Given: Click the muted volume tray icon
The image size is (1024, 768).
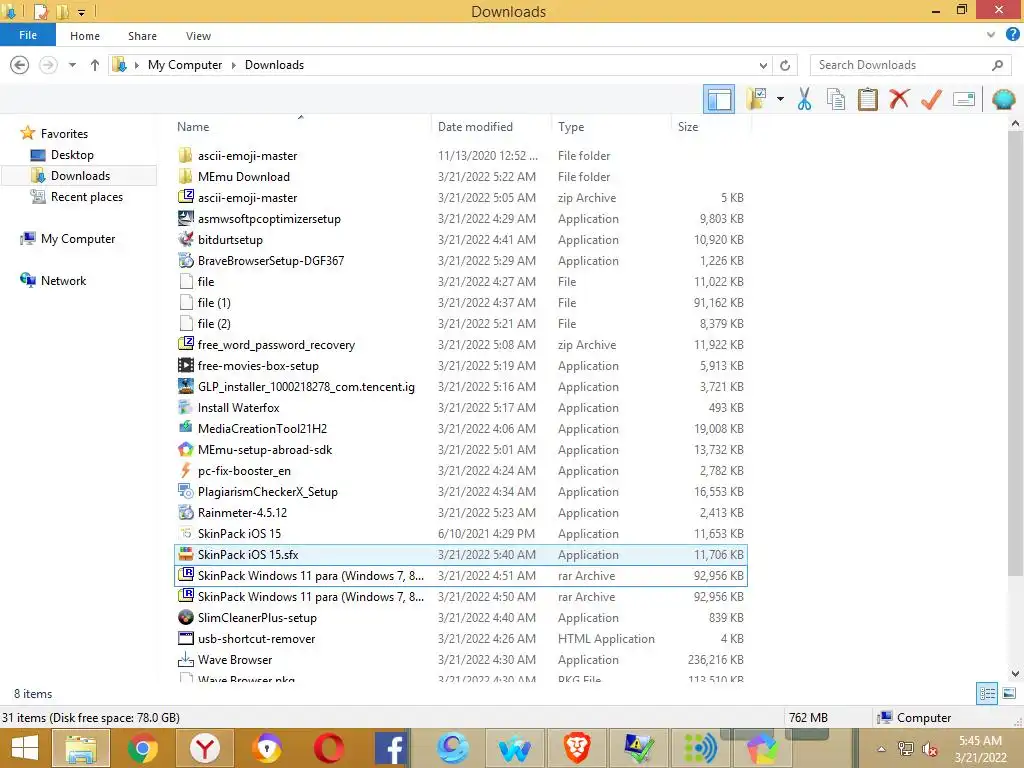Looking at the screenshot, I should click(x=929, y=749).
